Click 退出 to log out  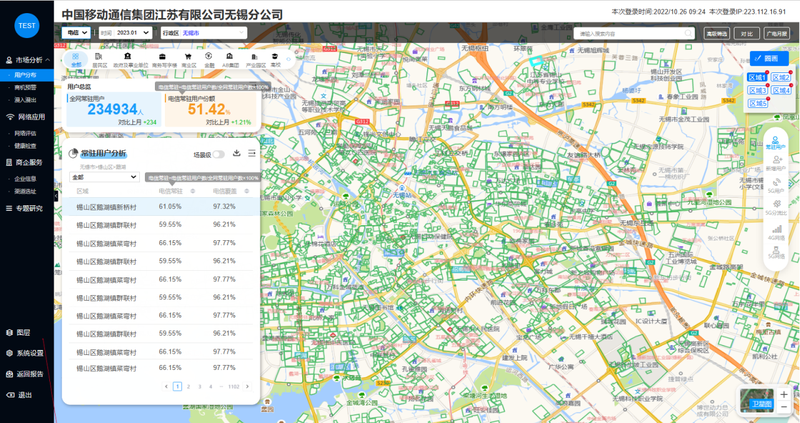click(x=19, y=395)
